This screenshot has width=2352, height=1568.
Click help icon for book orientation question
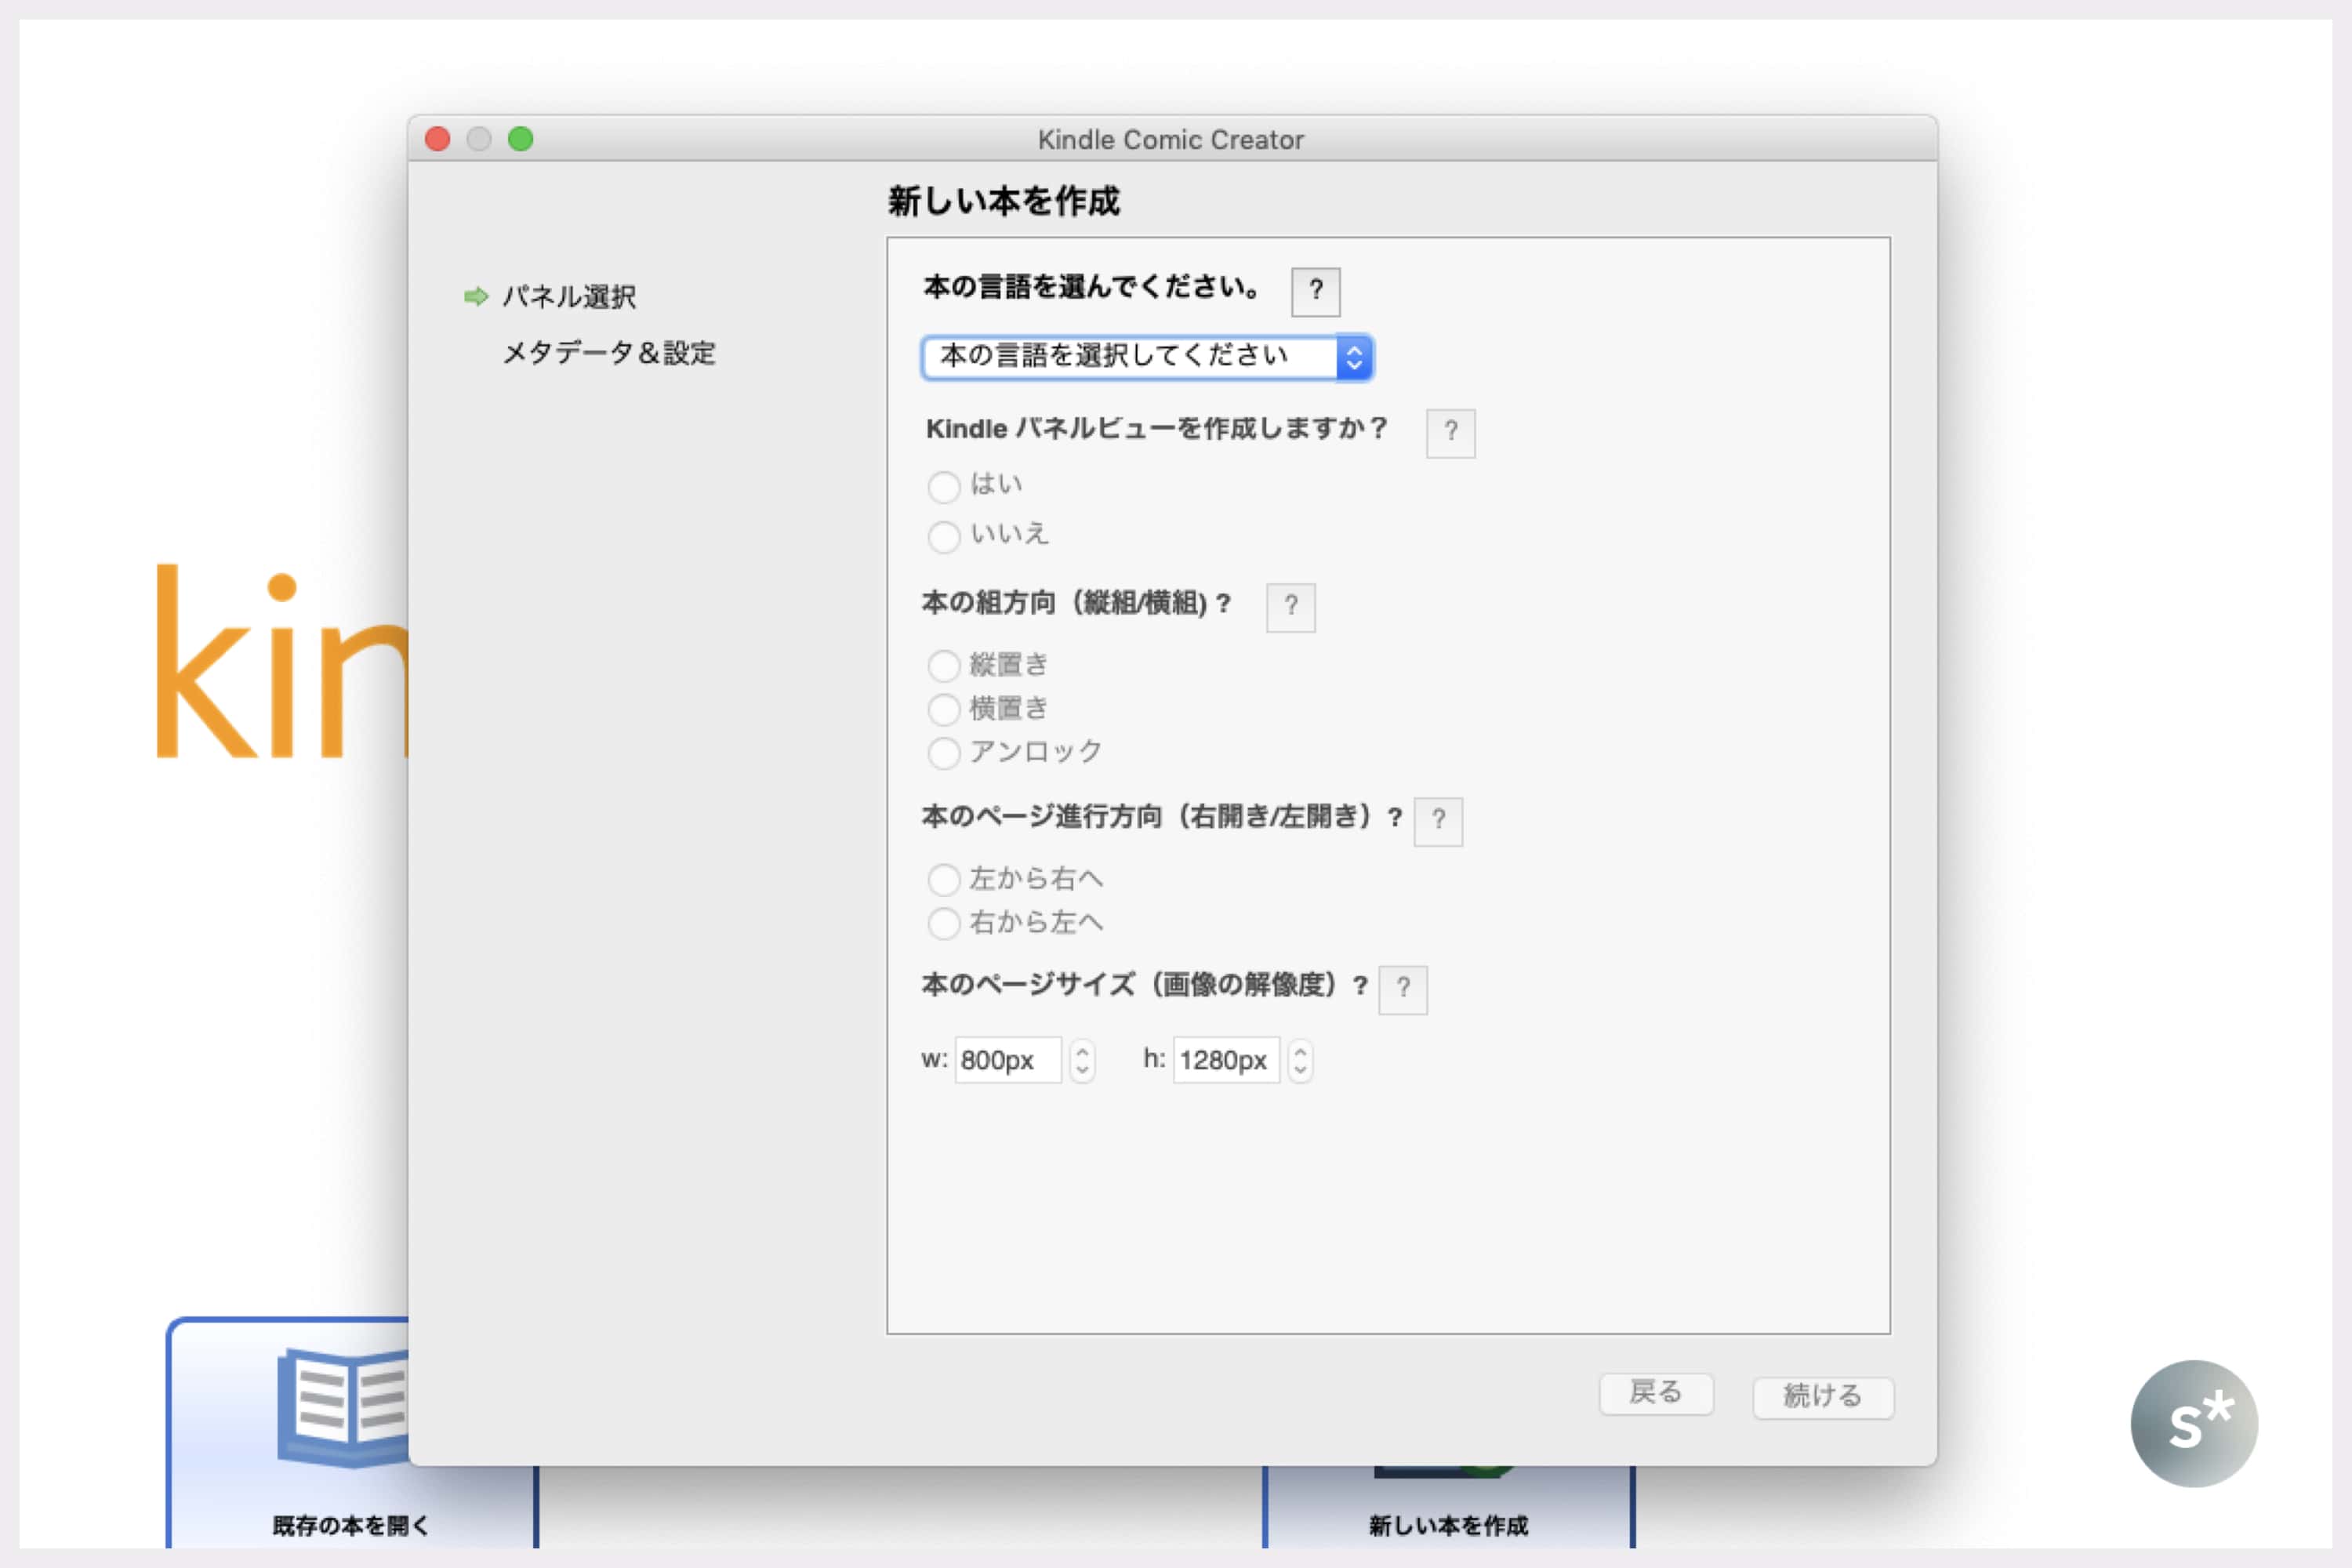1290,607
